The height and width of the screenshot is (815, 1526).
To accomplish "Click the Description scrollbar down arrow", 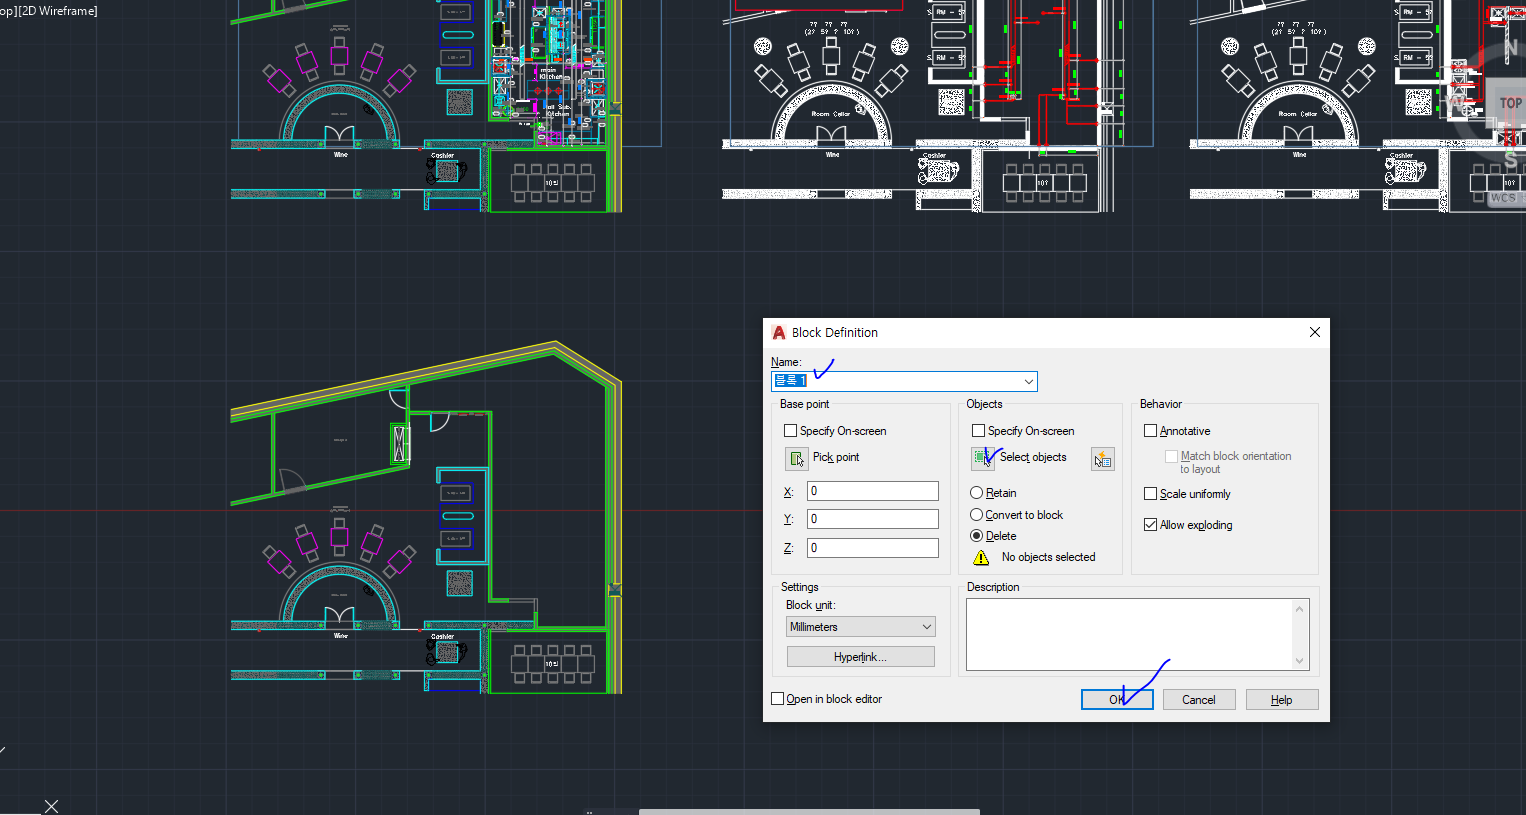I will click(x=1300, y=661).
